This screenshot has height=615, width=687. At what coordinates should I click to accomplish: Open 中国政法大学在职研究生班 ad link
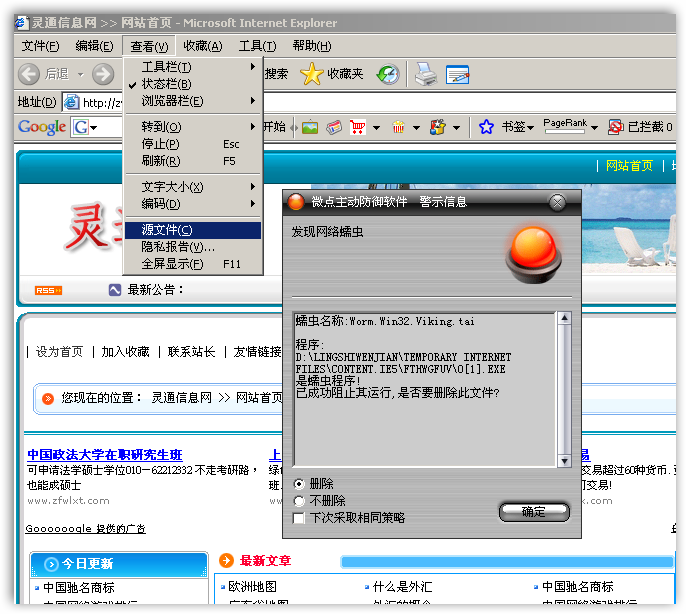tap(105, 455)
